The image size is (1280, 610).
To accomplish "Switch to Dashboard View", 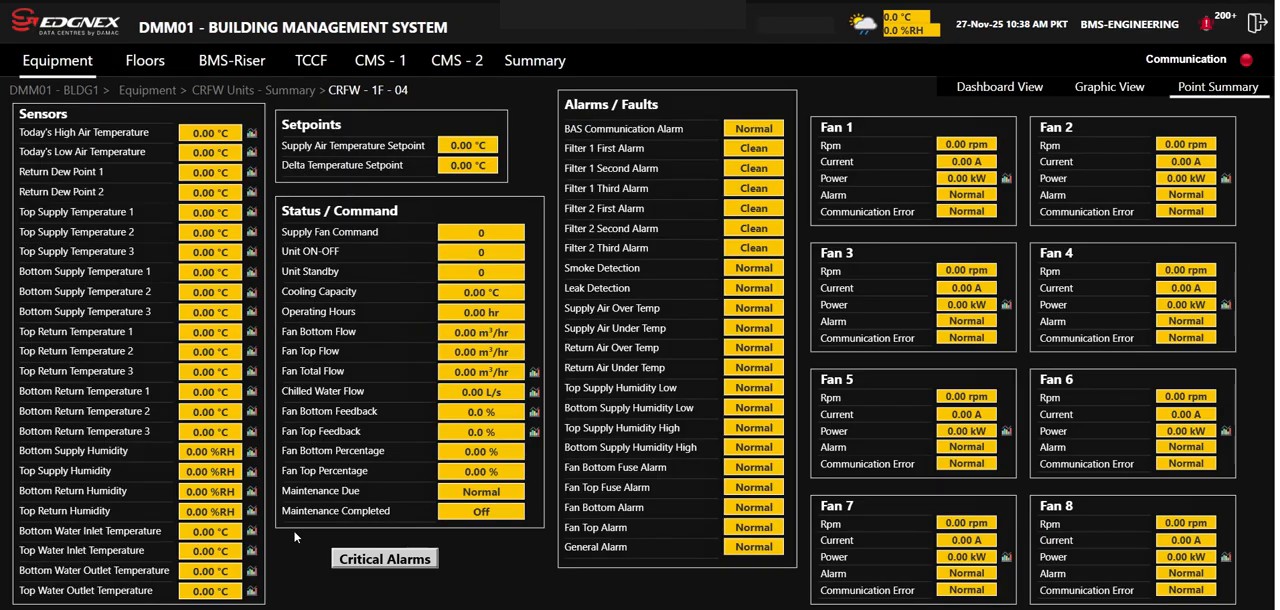I will point(1000,87).
